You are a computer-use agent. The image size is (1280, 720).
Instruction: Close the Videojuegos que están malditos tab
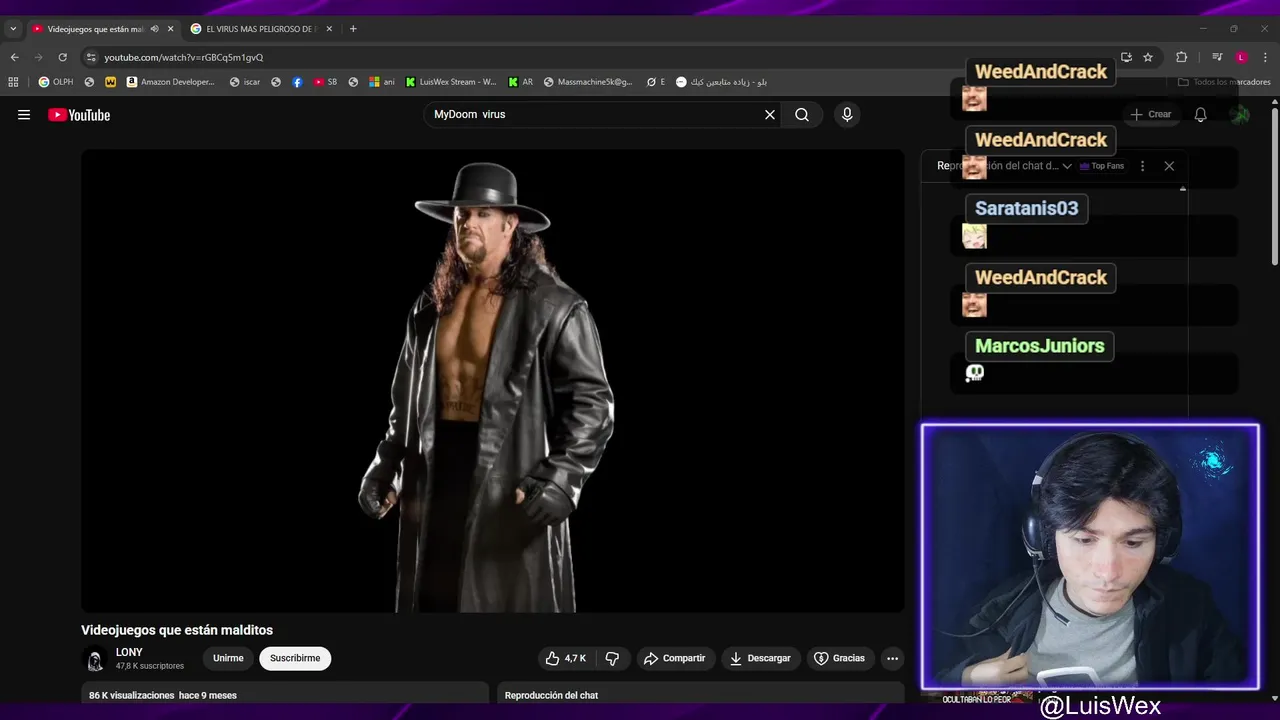click(170, 29)
